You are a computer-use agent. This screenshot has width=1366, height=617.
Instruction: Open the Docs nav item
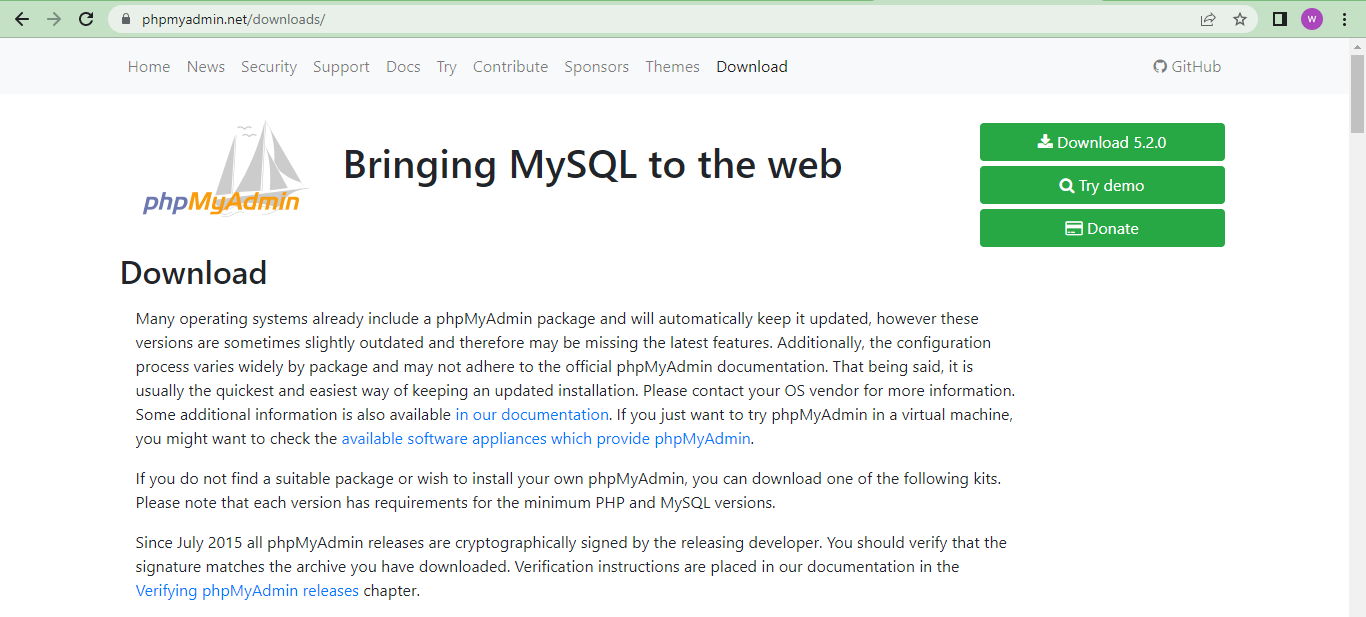pyautogui.click(x=403, y=67)
